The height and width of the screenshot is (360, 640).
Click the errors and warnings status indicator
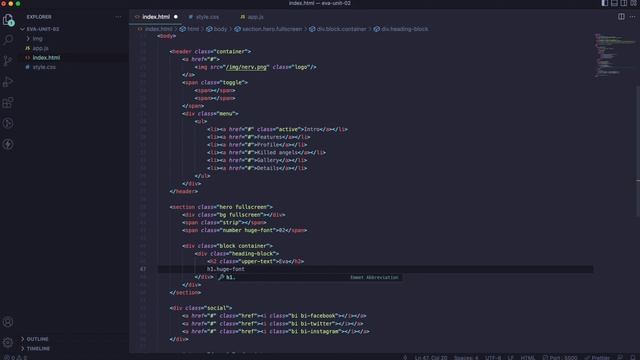[x=16, y=357]
